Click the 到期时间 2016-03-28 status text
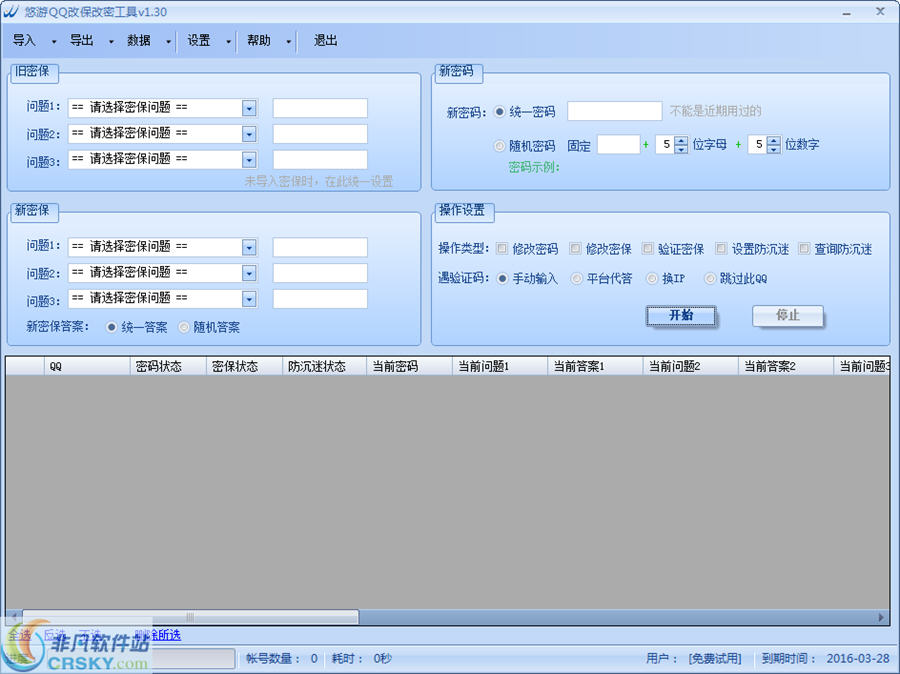Screen dimensions: 900x674 tap(825, 658)
